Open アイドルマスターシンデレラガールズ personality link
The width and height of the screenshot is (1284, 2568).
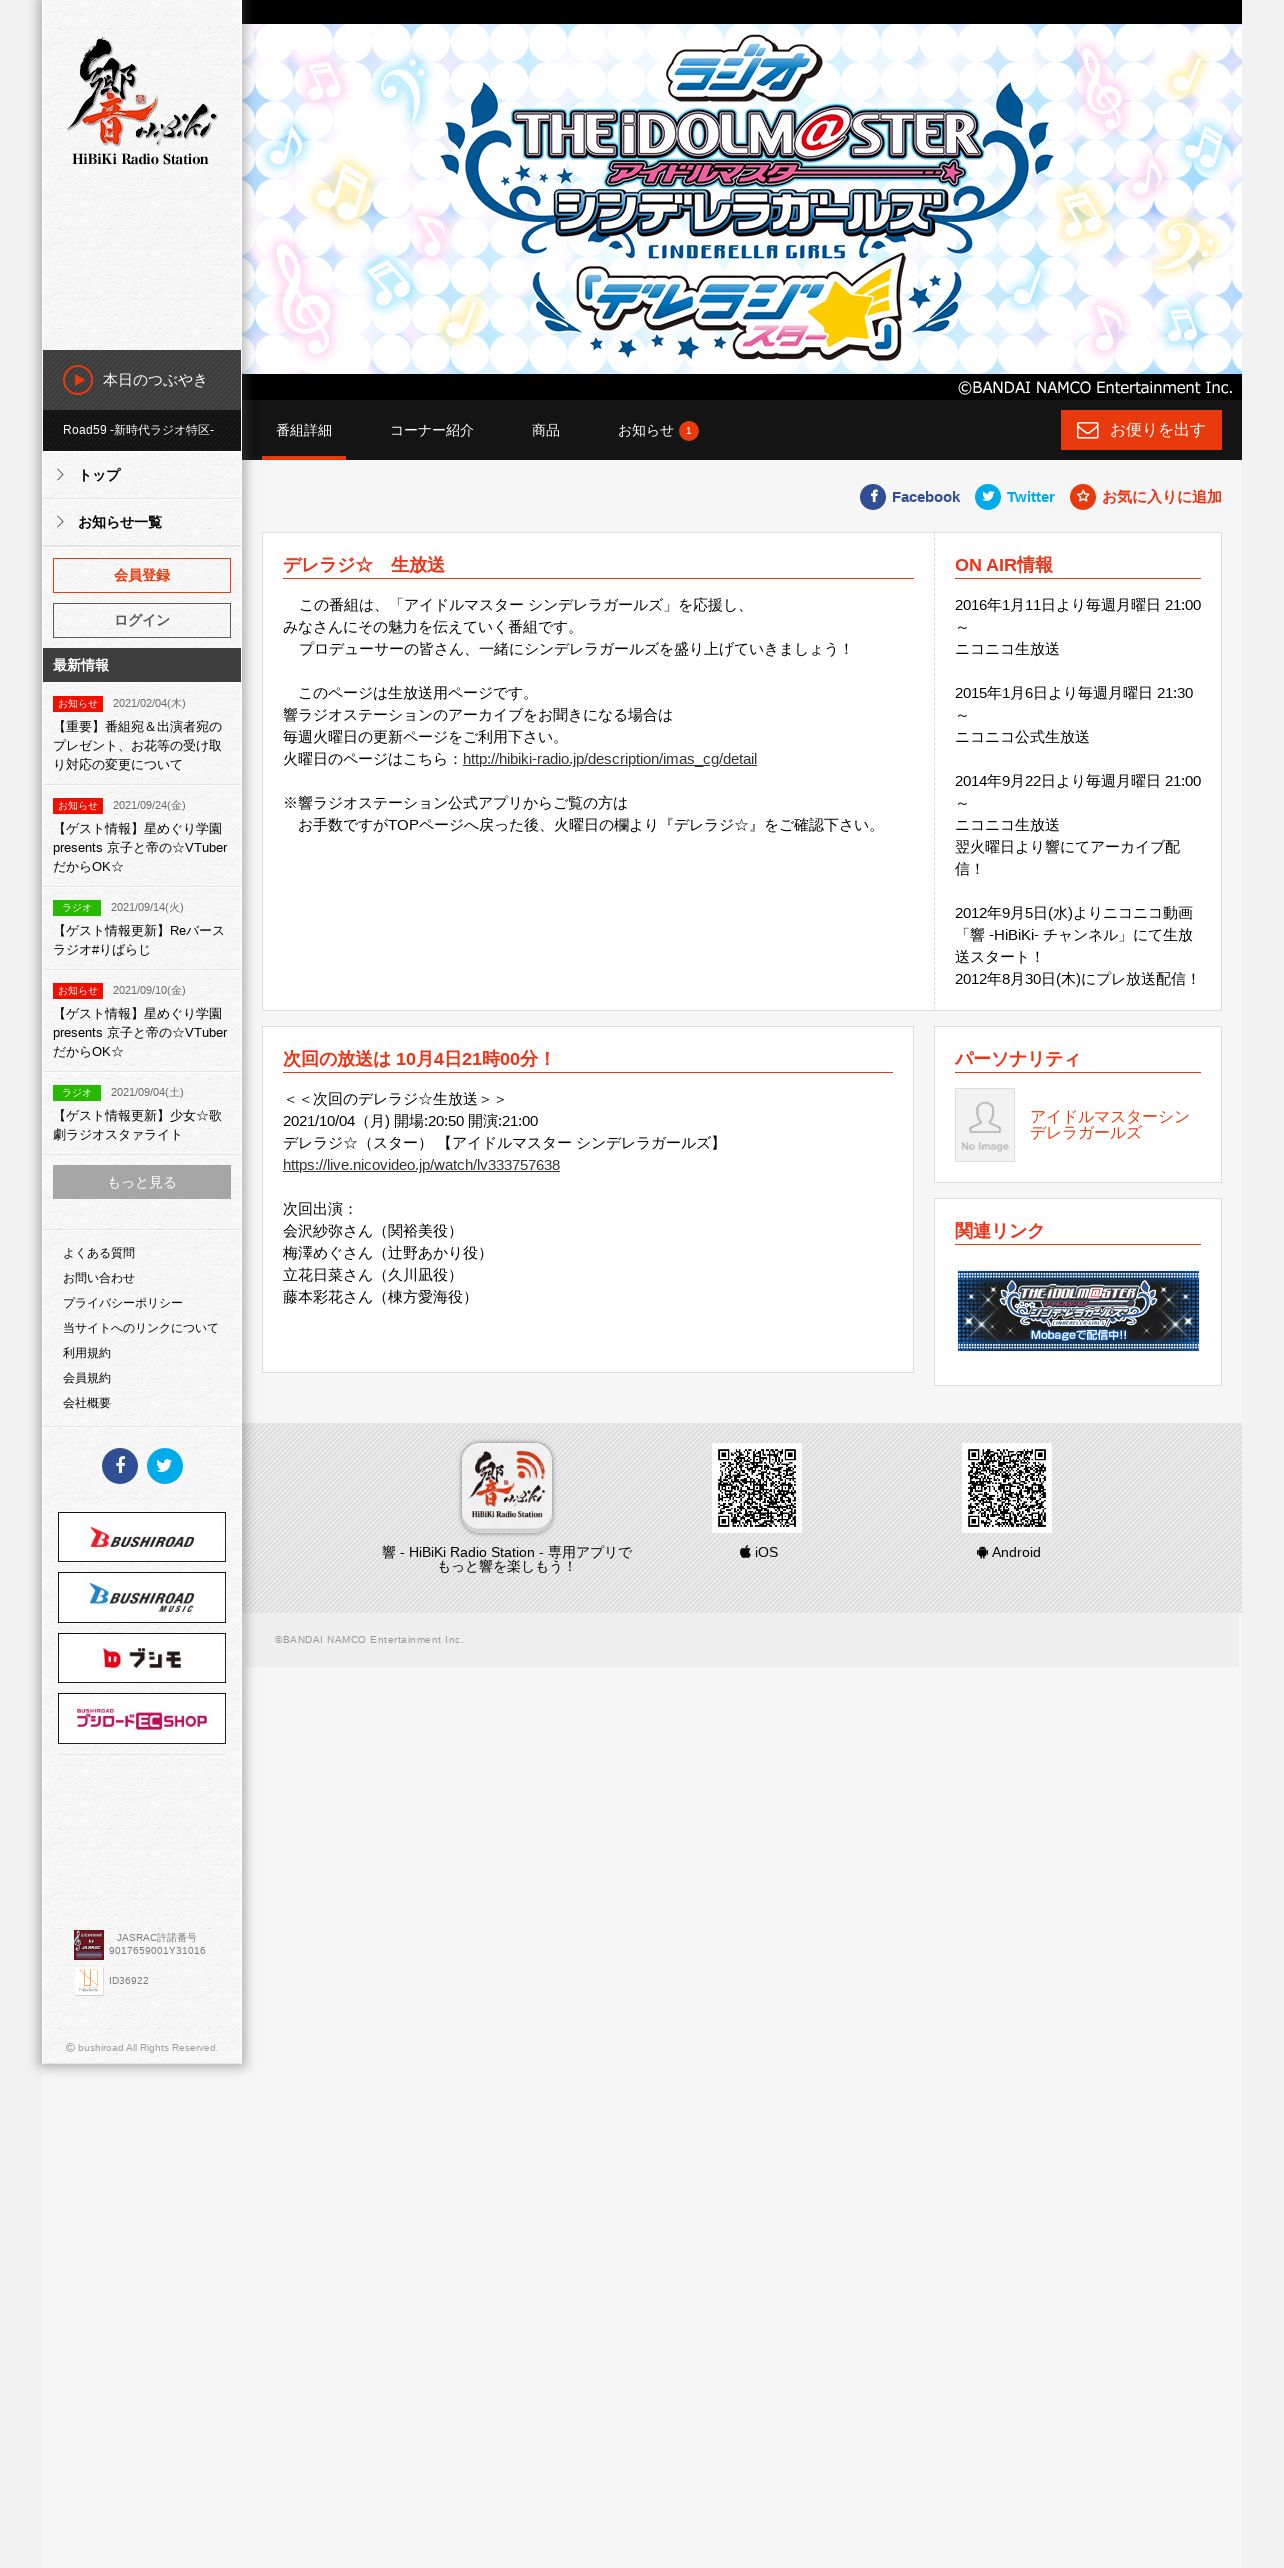1110,1125
